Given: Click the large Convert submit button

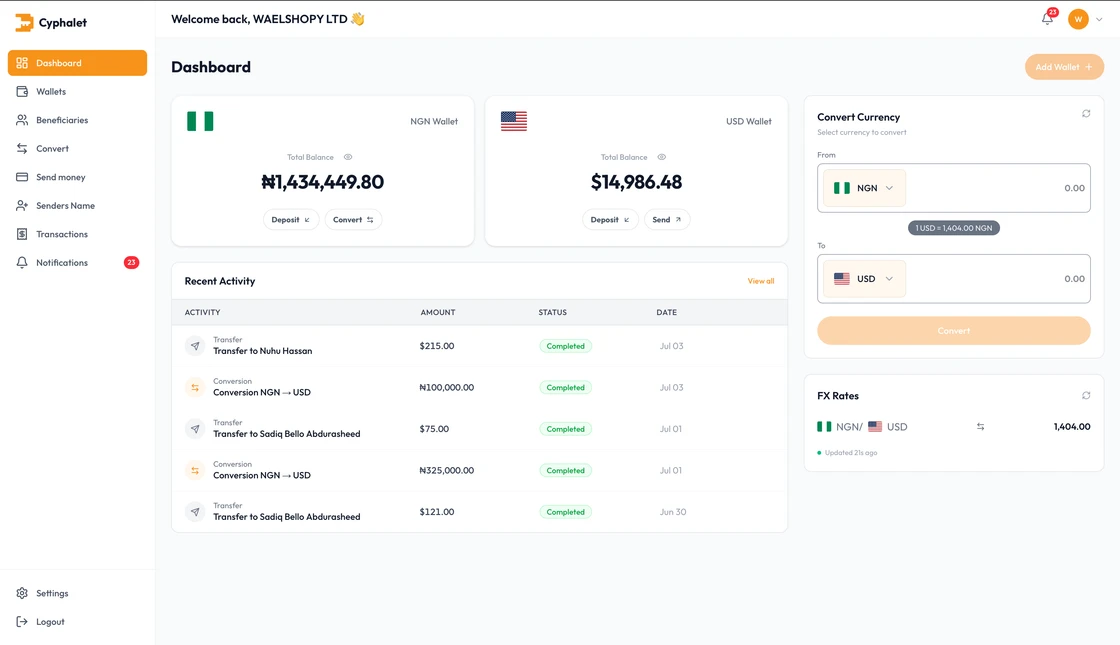Looking at the screenshot, I should coord(954,331).
